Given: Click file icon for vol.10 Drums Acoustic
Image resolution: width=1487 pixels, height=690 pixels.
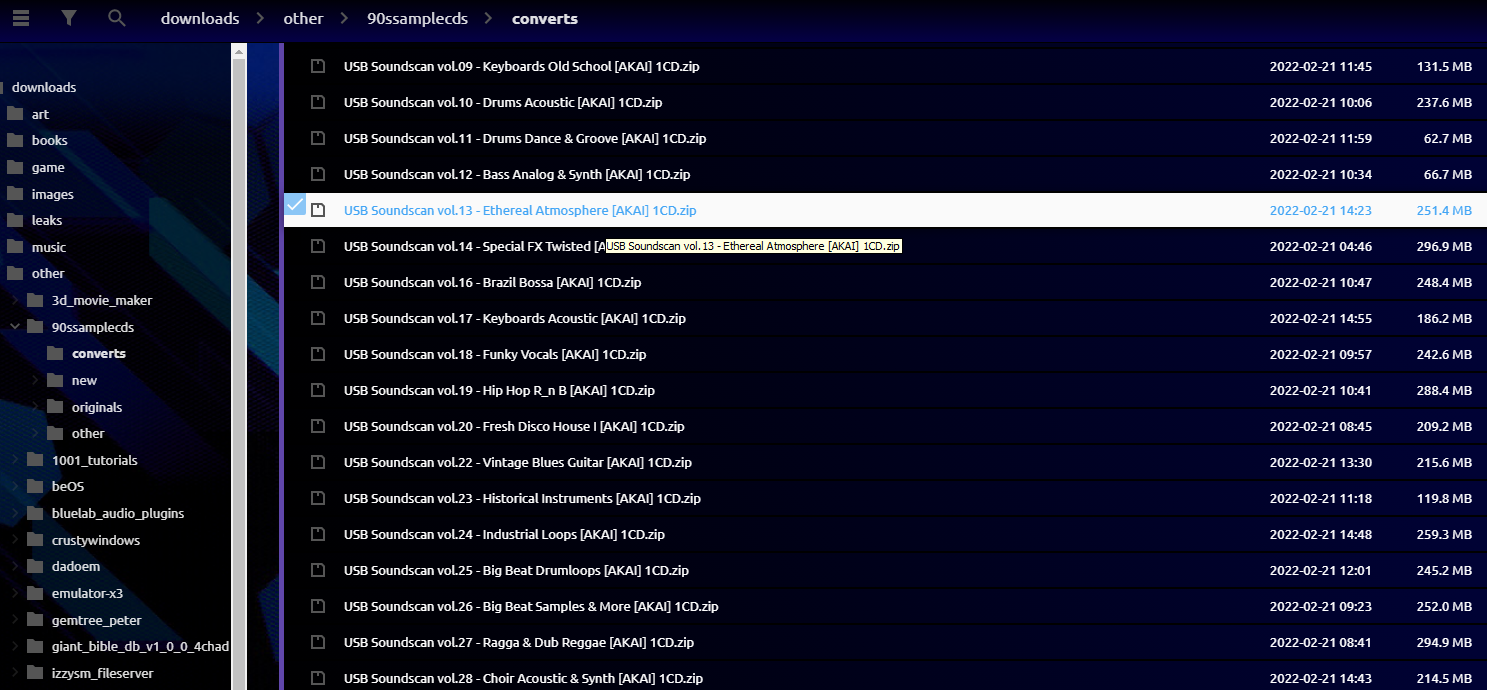Looking at the screenshot, I should [318, 102].
